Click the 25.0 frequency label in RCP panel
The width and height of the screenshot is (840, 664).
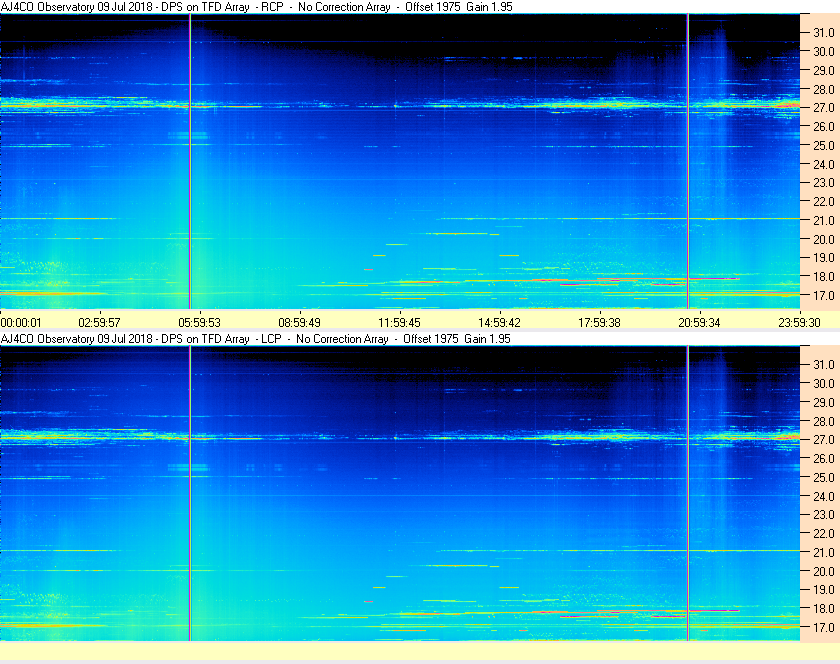point(824,145)
